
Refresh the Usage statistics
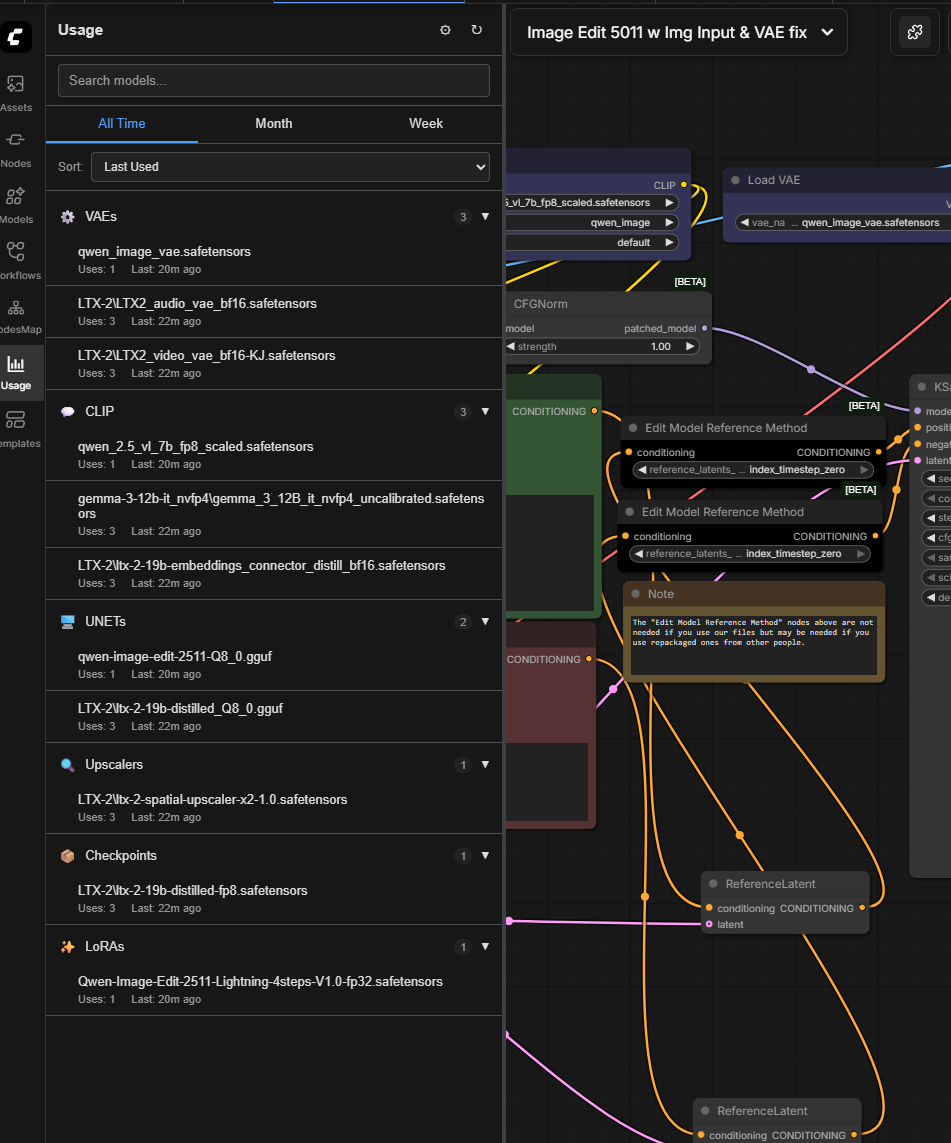tap(477, 30)
